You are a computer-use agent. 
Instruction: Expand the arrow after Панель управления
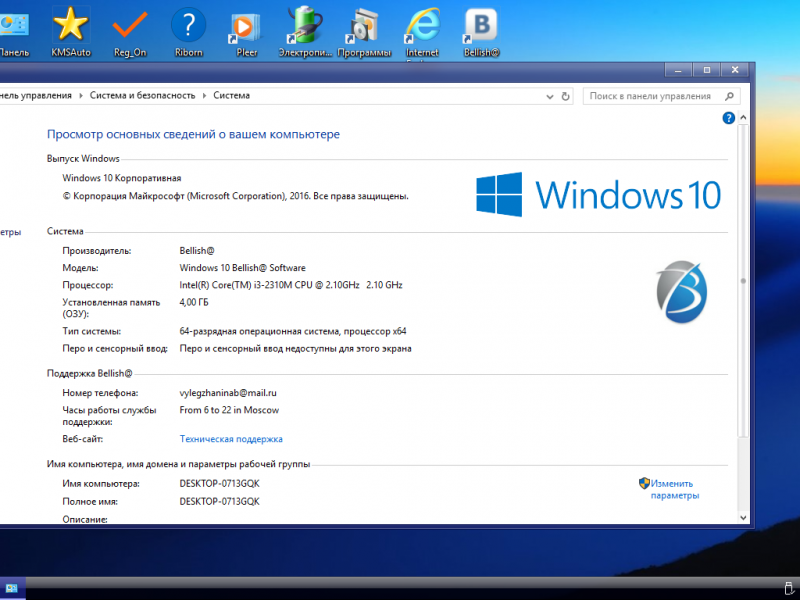pos(81,95)
